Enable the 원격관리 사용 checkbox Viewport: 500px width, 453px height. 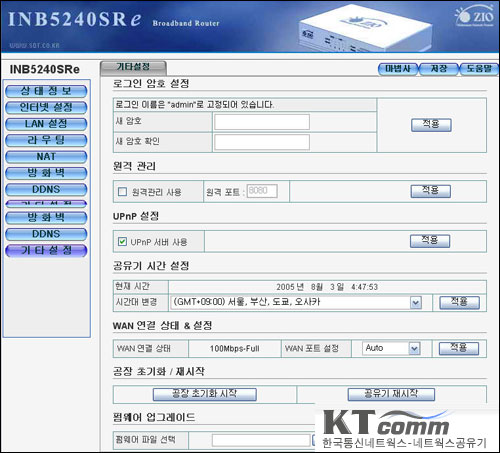click(x=123, y=192)
